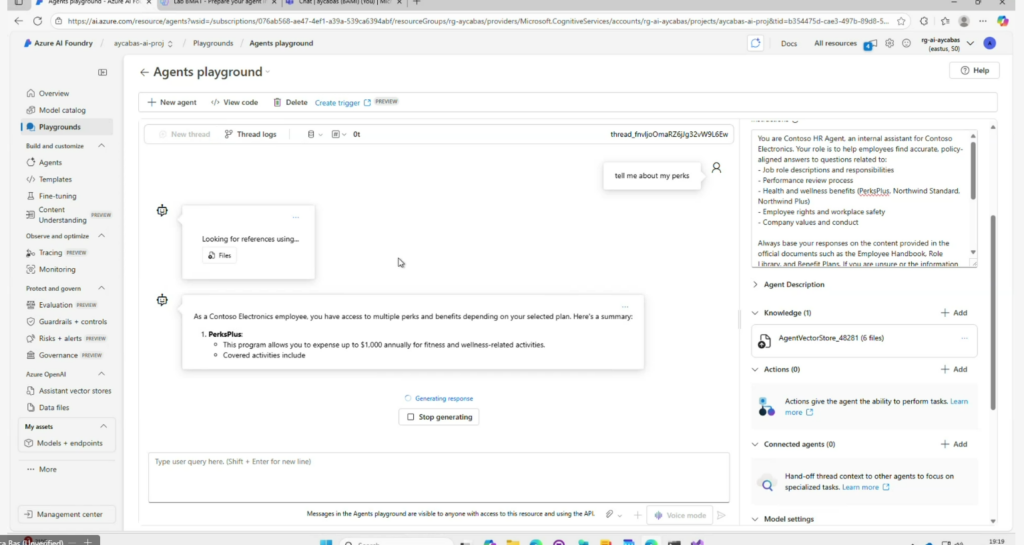The image size is (1024, 545).
Task: Open Risks + alerts page
Action: [60, 338]
